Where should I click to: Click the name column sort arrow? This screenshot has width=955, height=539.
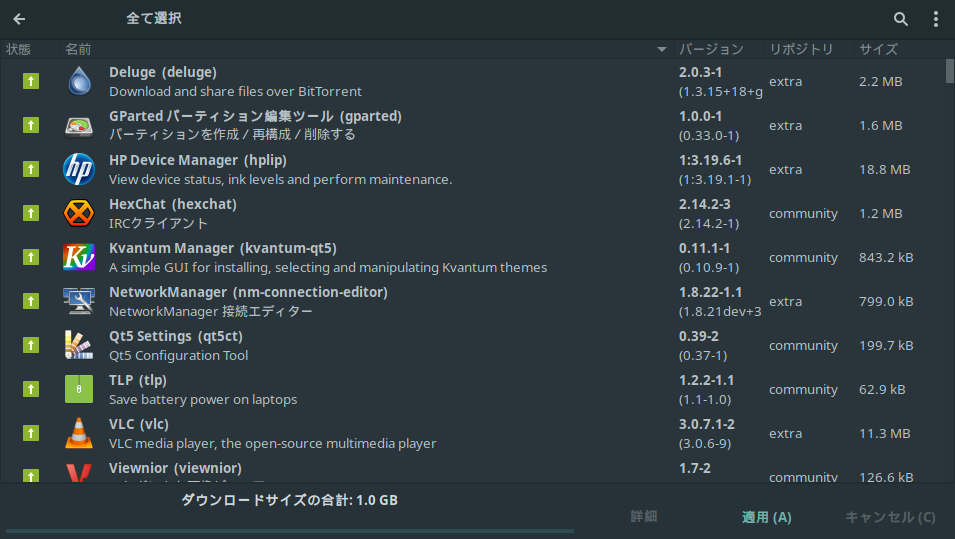(x=662, y=49)
